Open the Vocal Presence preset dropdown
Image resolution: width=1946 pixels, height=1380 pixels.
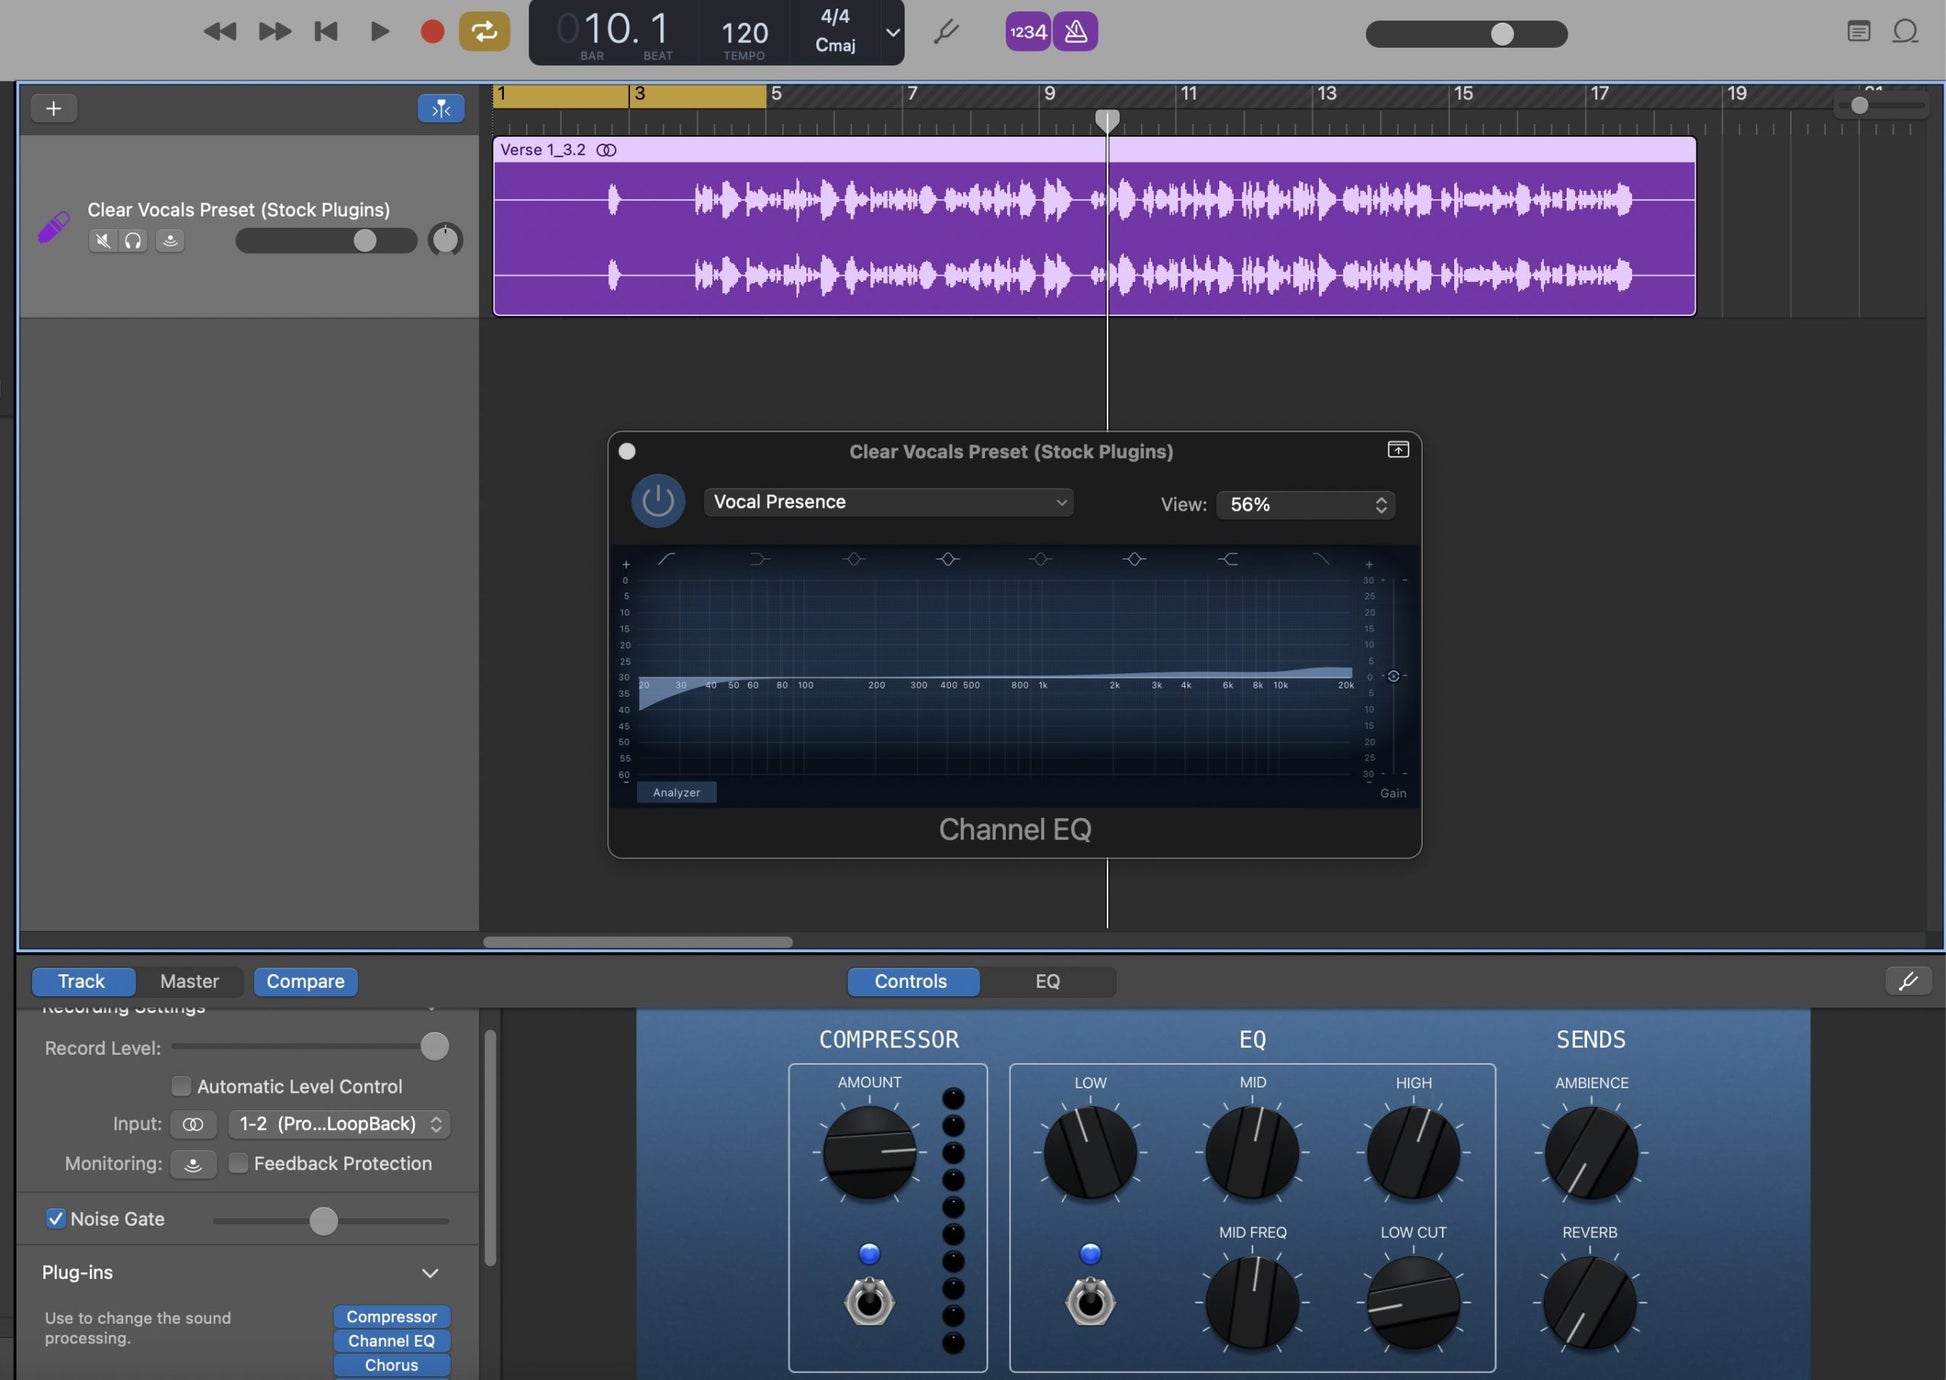pyautogui.click(x=888, y=502)
